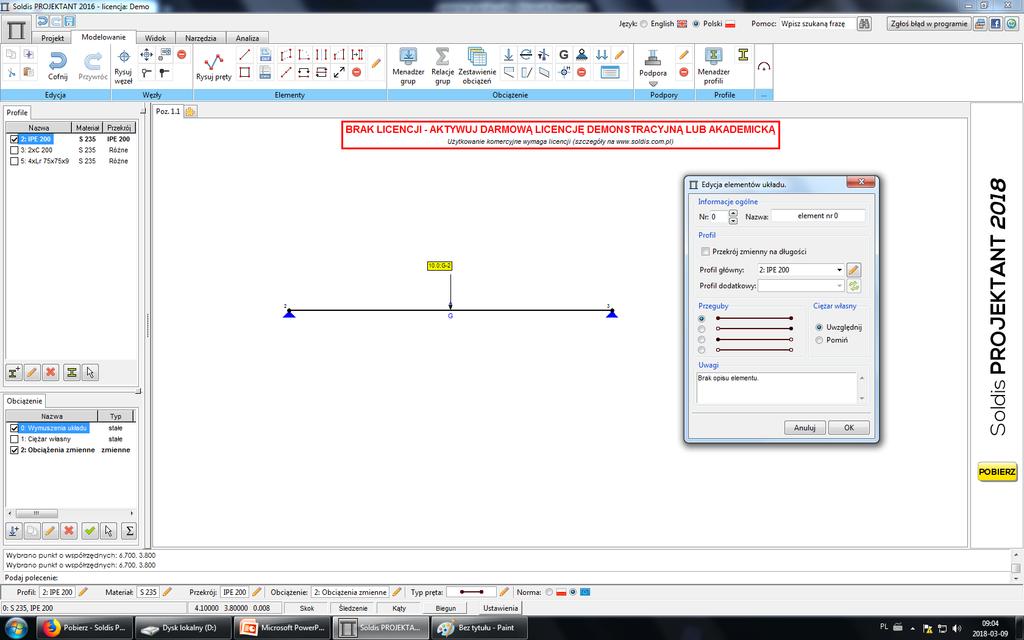Open Relacje grup sigma tool
Image resolution: width=1024 pixels, height=640 pixels.
442,56
